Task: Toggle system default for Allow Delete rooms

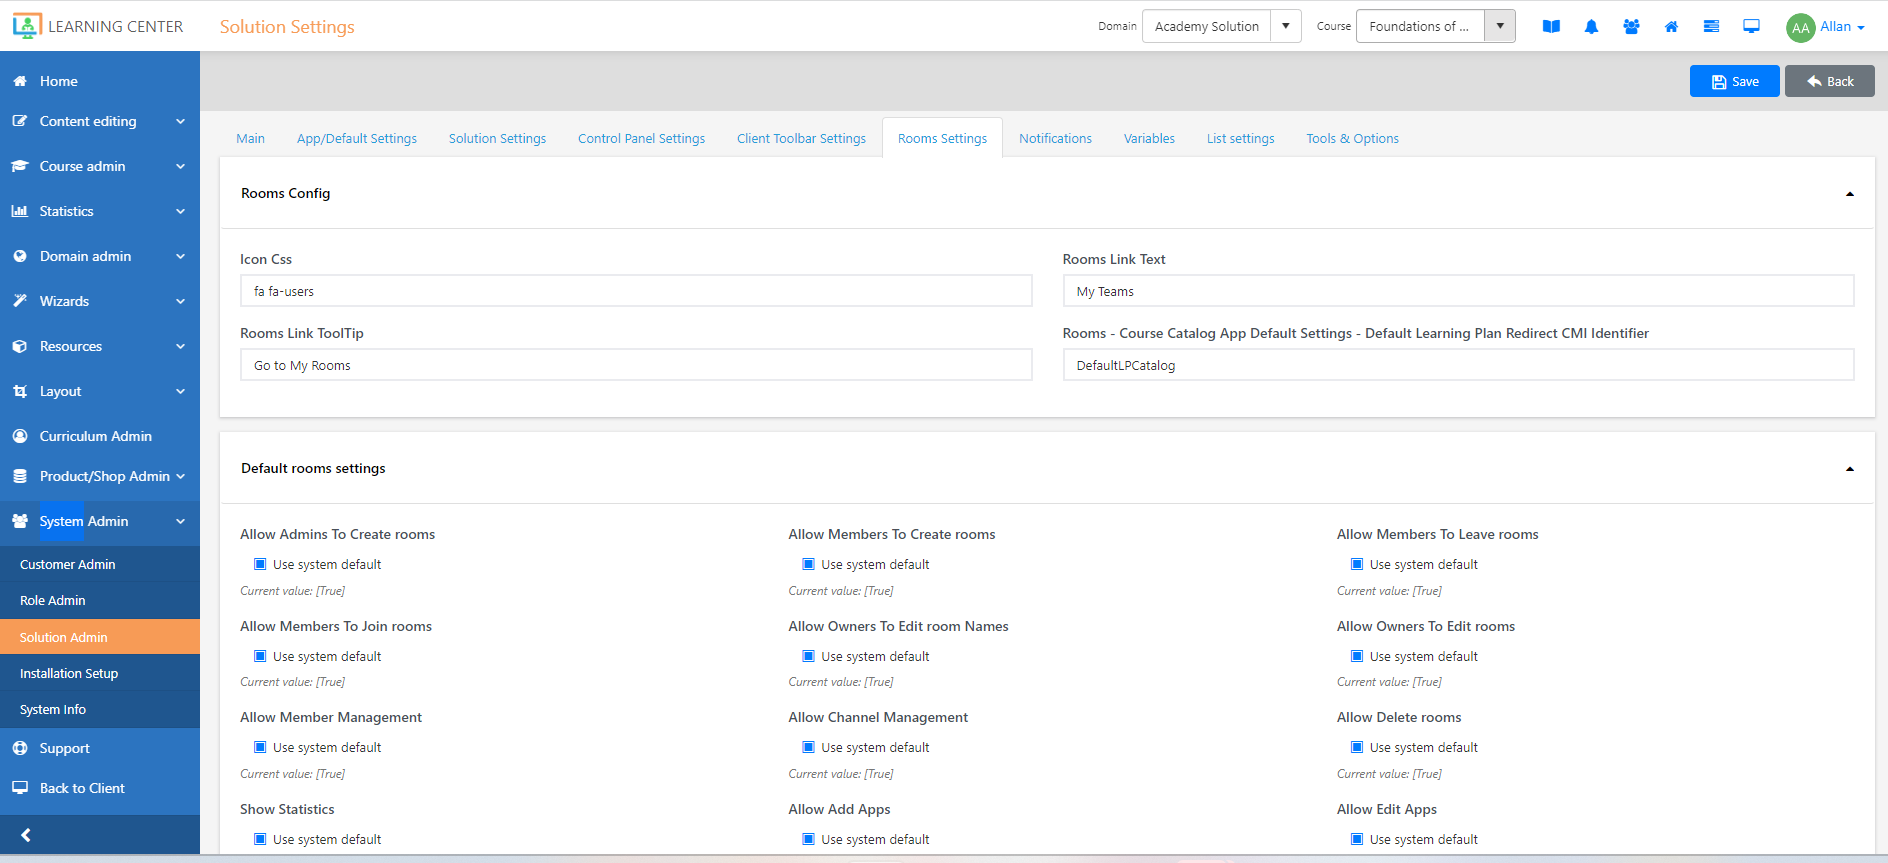Action: [x=1357, y=747]
